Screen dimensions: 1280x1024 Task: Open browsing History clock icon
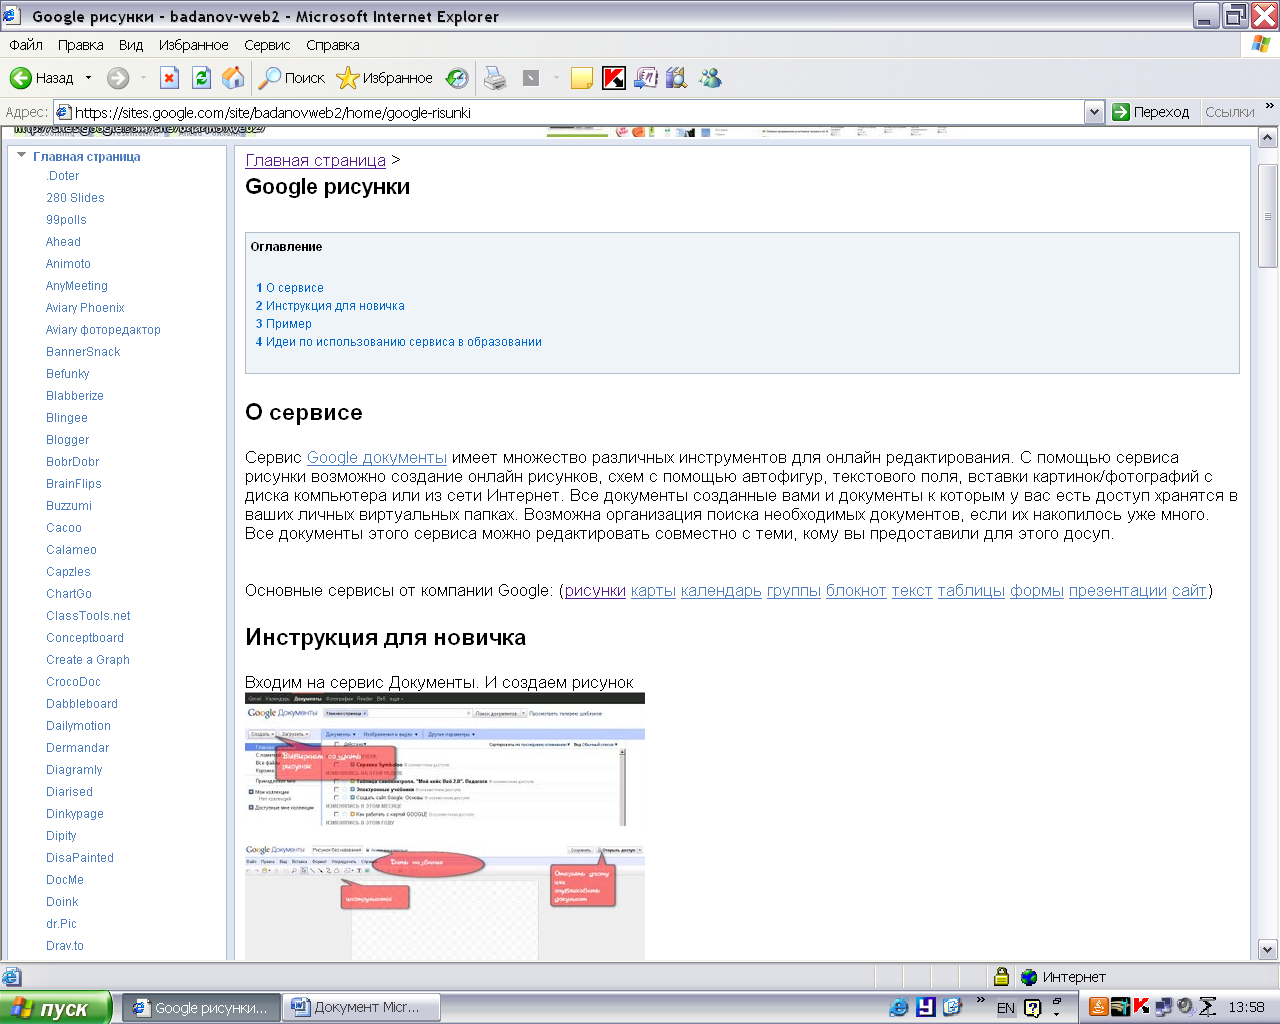click(457, 78)
